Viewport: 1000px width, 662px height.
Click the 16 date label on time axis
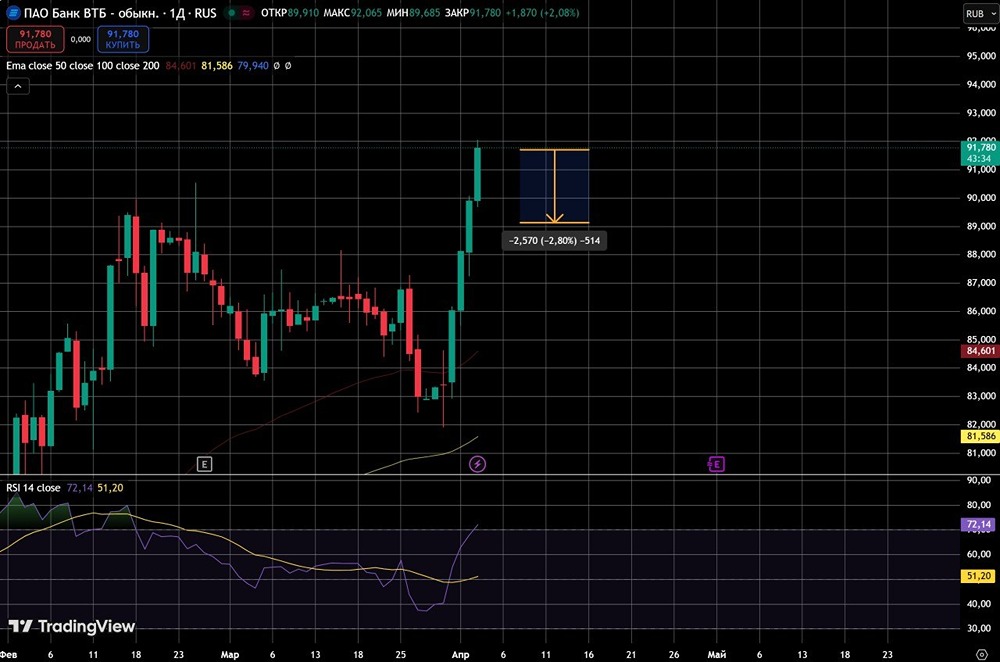pyautogui.click(x=589, y=654)
